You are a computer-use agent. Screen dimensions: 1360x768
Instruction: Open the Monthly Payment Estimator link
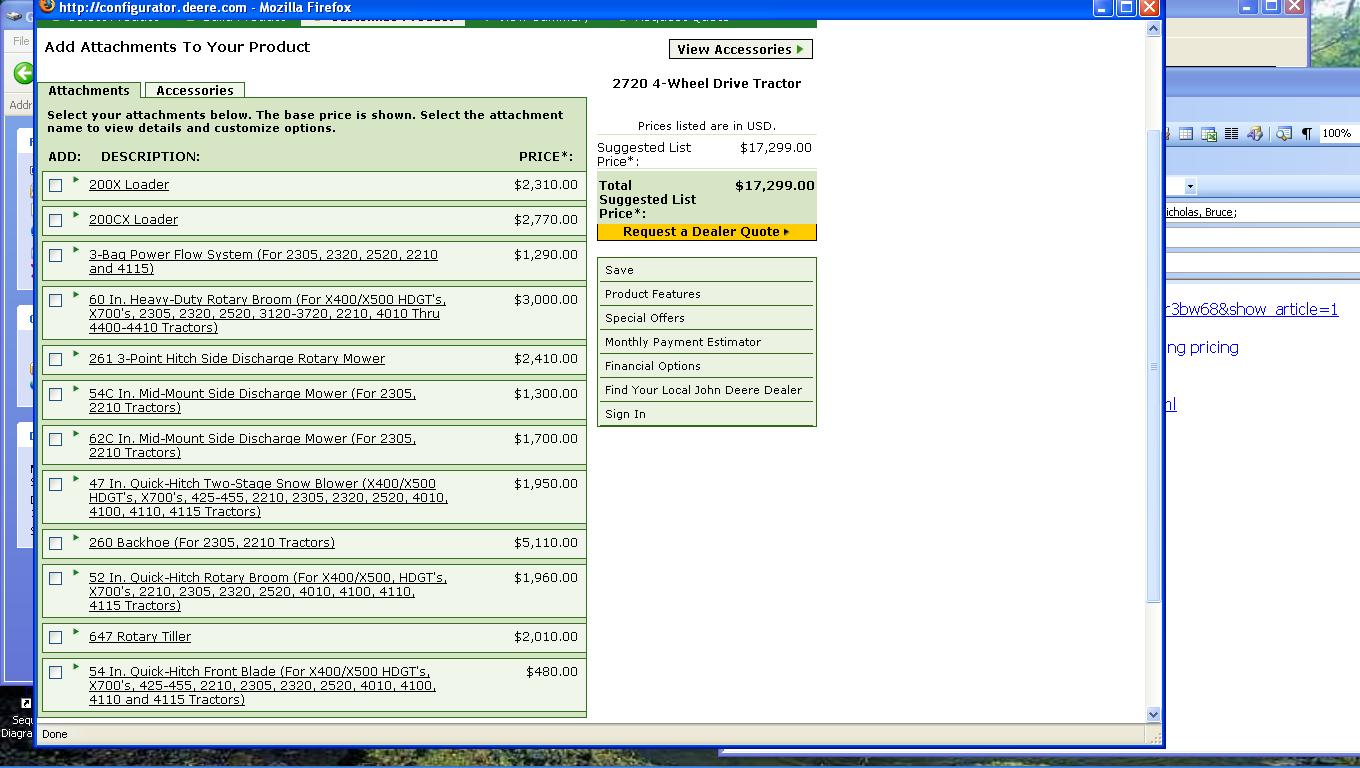click(x=683, y=342)
